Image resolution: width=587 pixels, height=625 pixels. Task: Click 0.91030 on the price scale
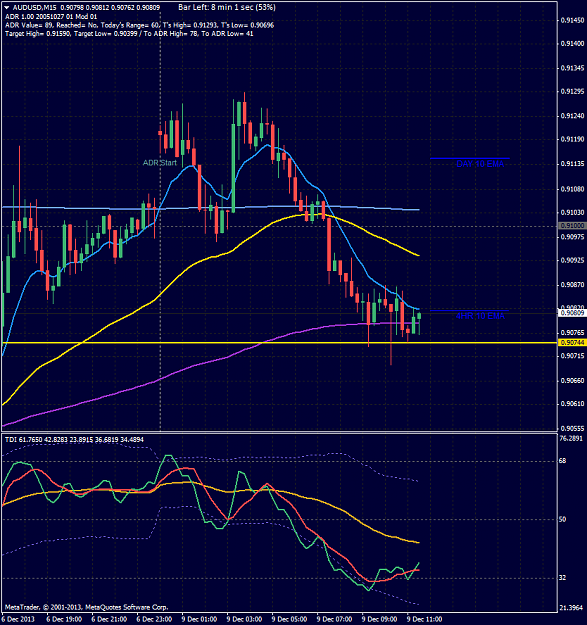pos(572,212)
